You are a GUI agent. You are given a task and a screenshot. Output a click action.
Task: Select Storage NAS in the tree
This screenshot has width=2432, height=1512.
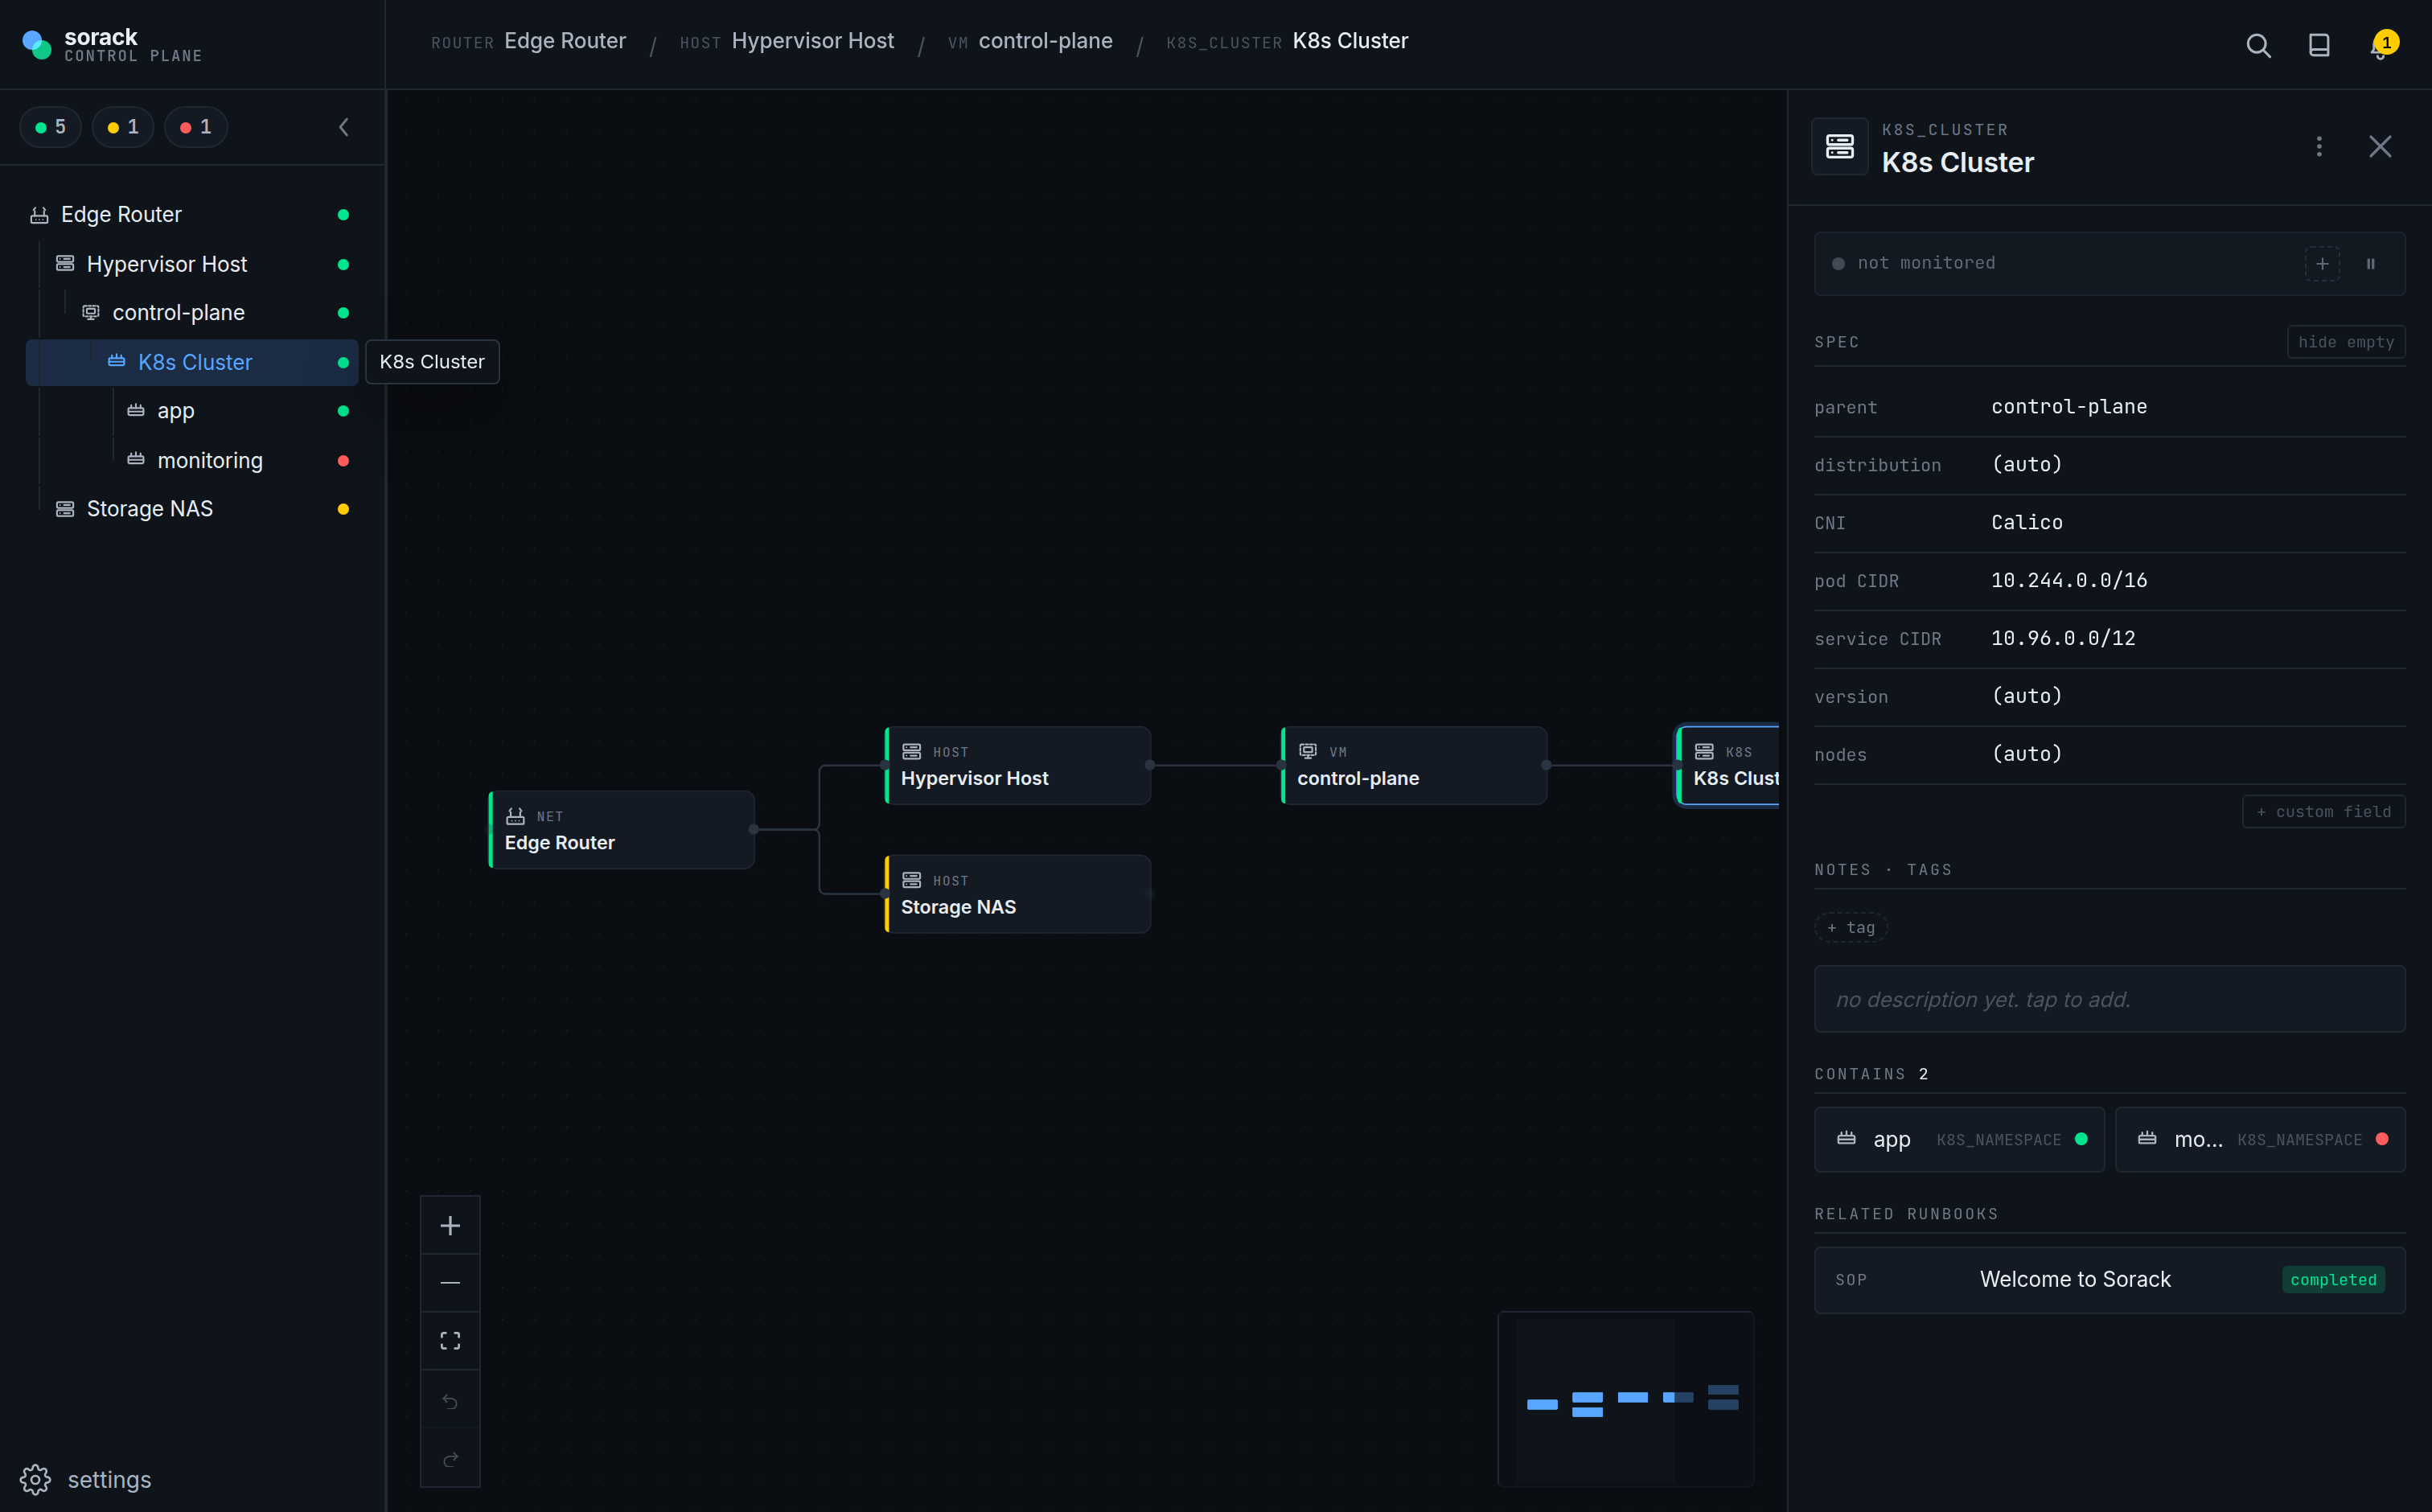click(x=192, y=509)
